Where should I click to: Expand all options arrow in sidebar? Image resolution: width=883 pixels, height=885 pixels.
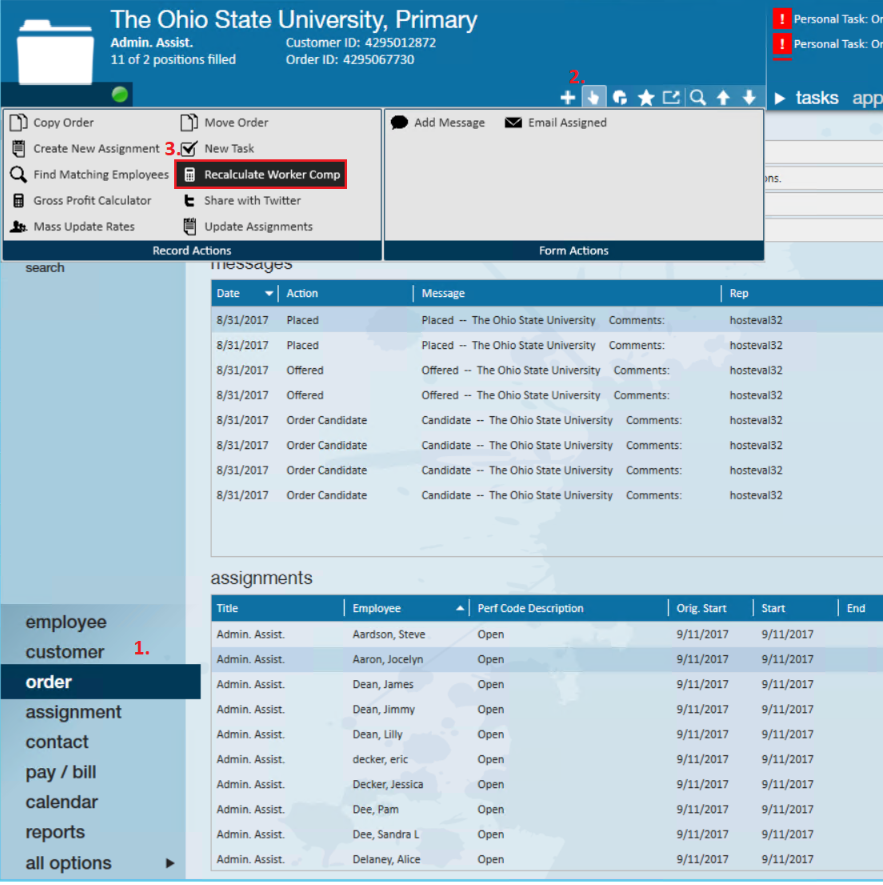[x=169, y=863]
